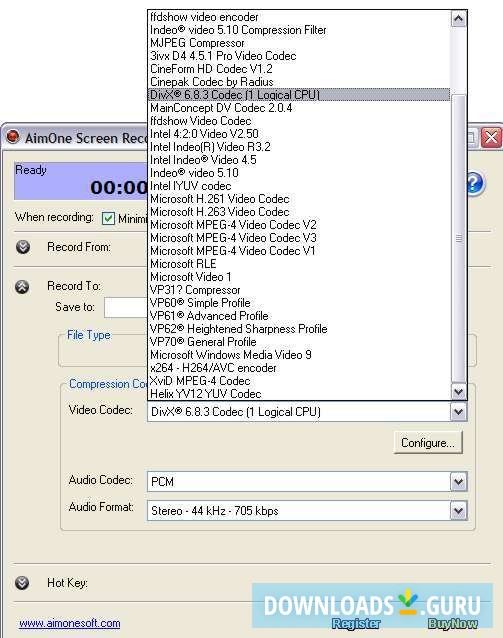Pick Intel Indeo(R) Video R3.2
Viewport: 503px width, 638px height.
(299, 147)
